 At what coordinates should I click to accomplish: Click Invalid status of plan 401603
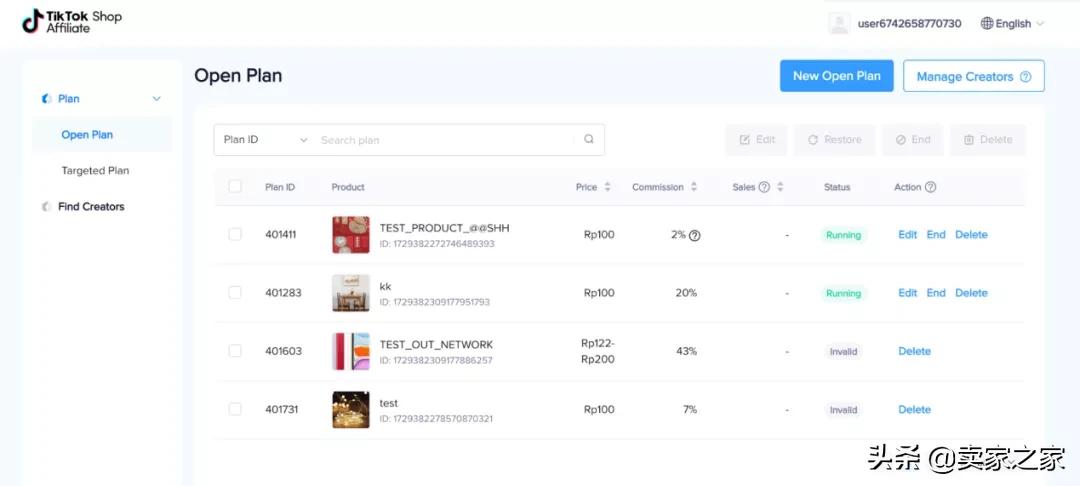click(x=843, y=352)
